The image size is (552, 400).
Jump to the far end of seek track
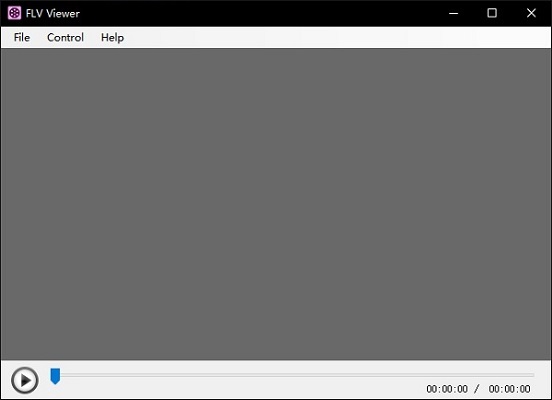532,375
